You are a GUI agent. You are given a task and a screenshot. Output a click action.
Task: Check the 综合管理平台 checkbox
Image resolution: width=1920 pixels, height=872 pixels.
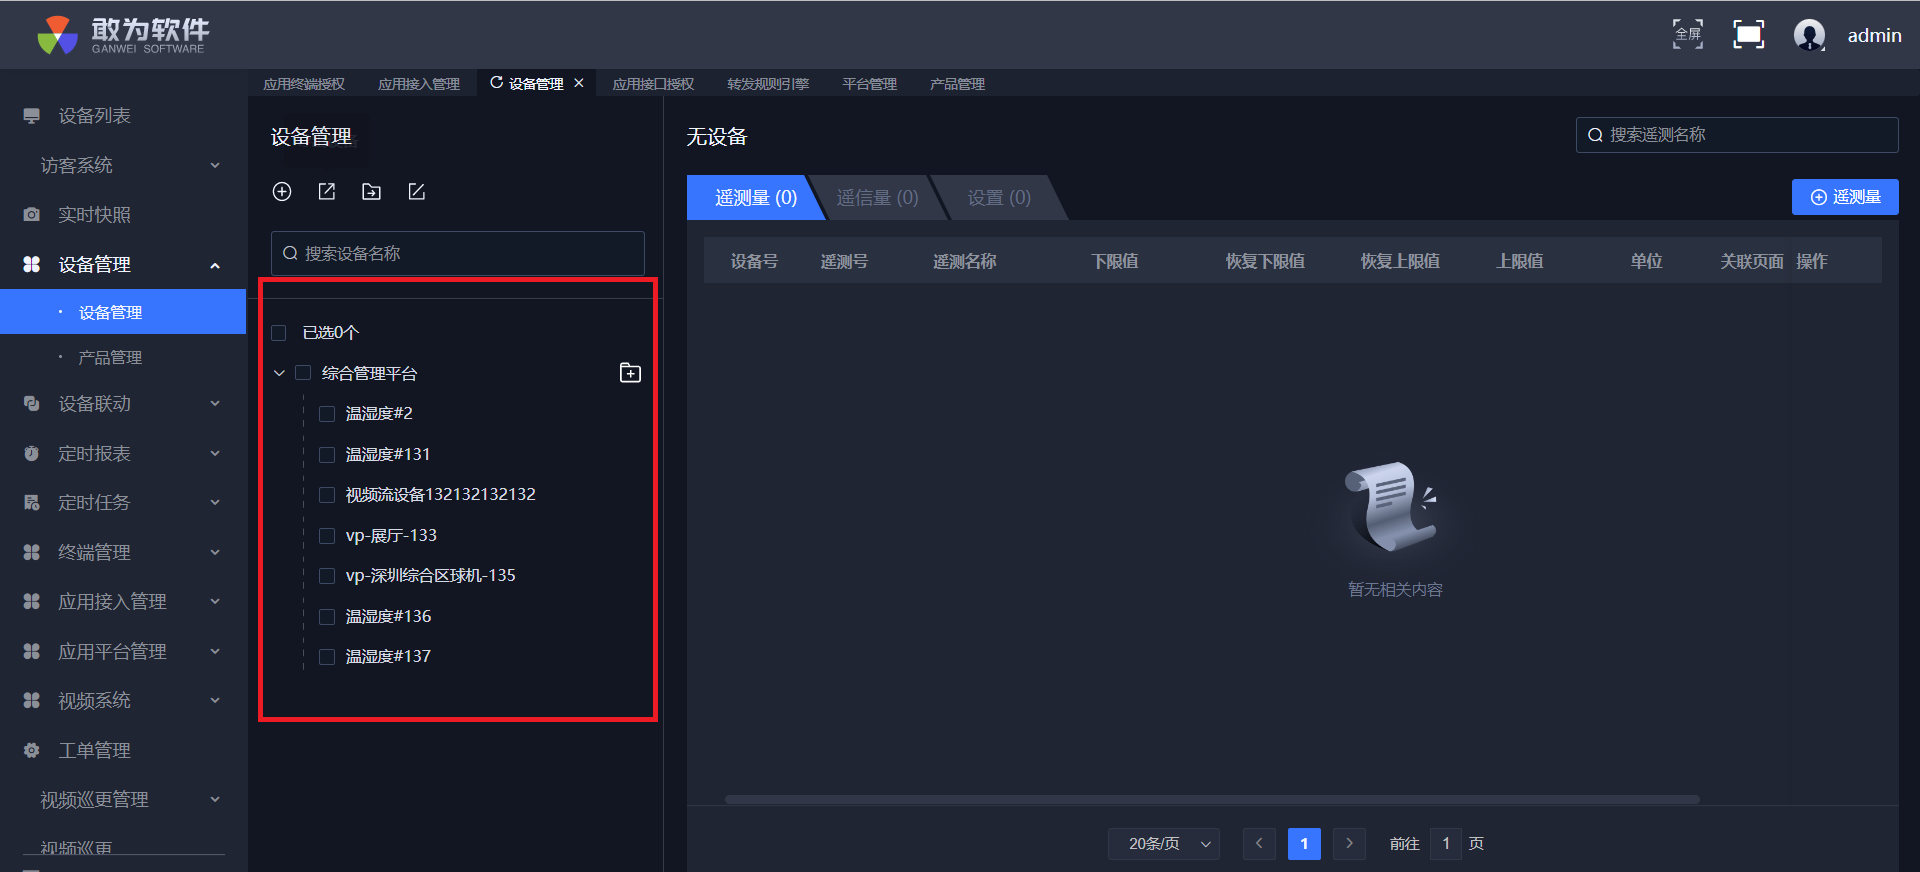click(303, 373)
